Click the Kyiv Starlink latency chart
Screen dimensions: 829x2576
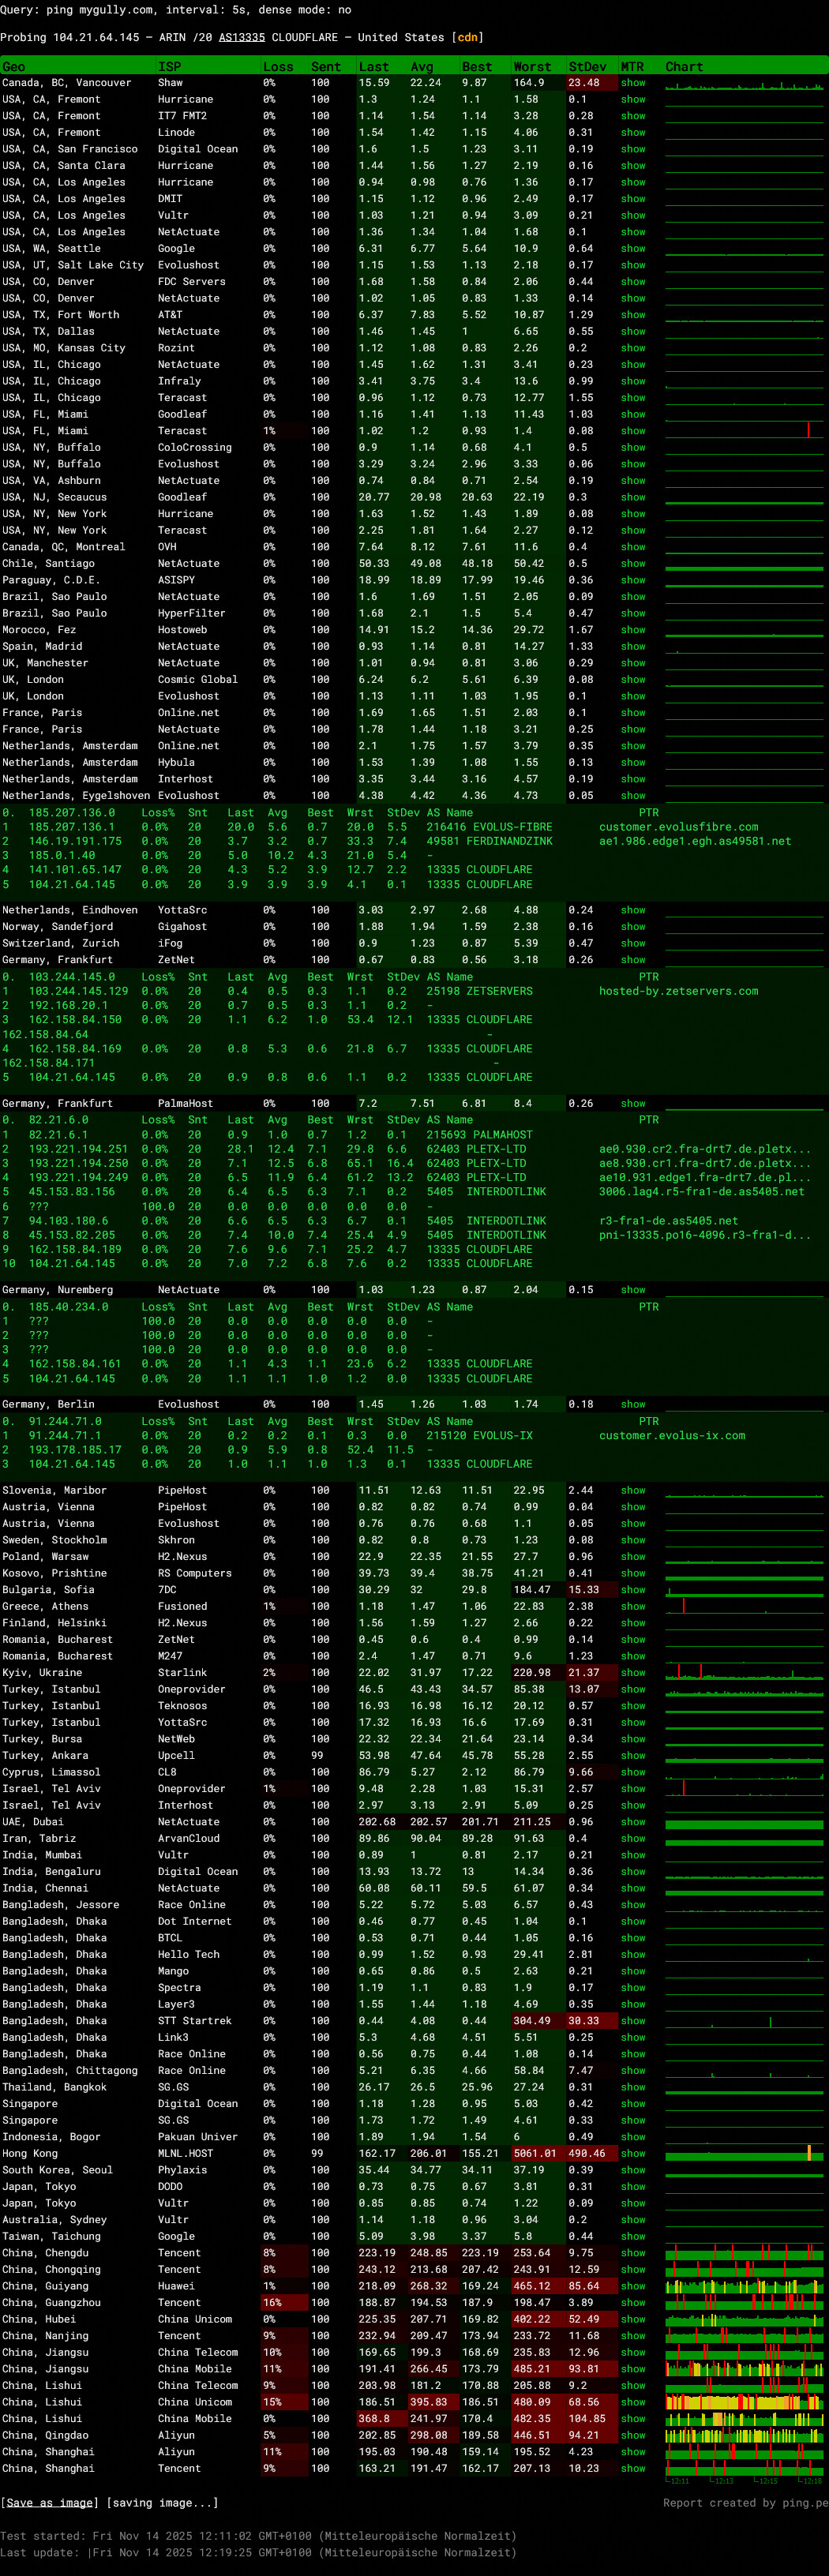pos(744,1672)
